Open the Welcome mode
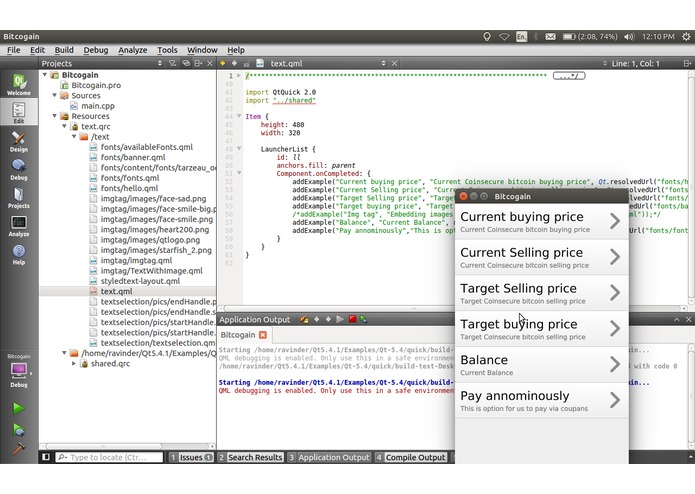695x494 pixels. click(19, 85)
